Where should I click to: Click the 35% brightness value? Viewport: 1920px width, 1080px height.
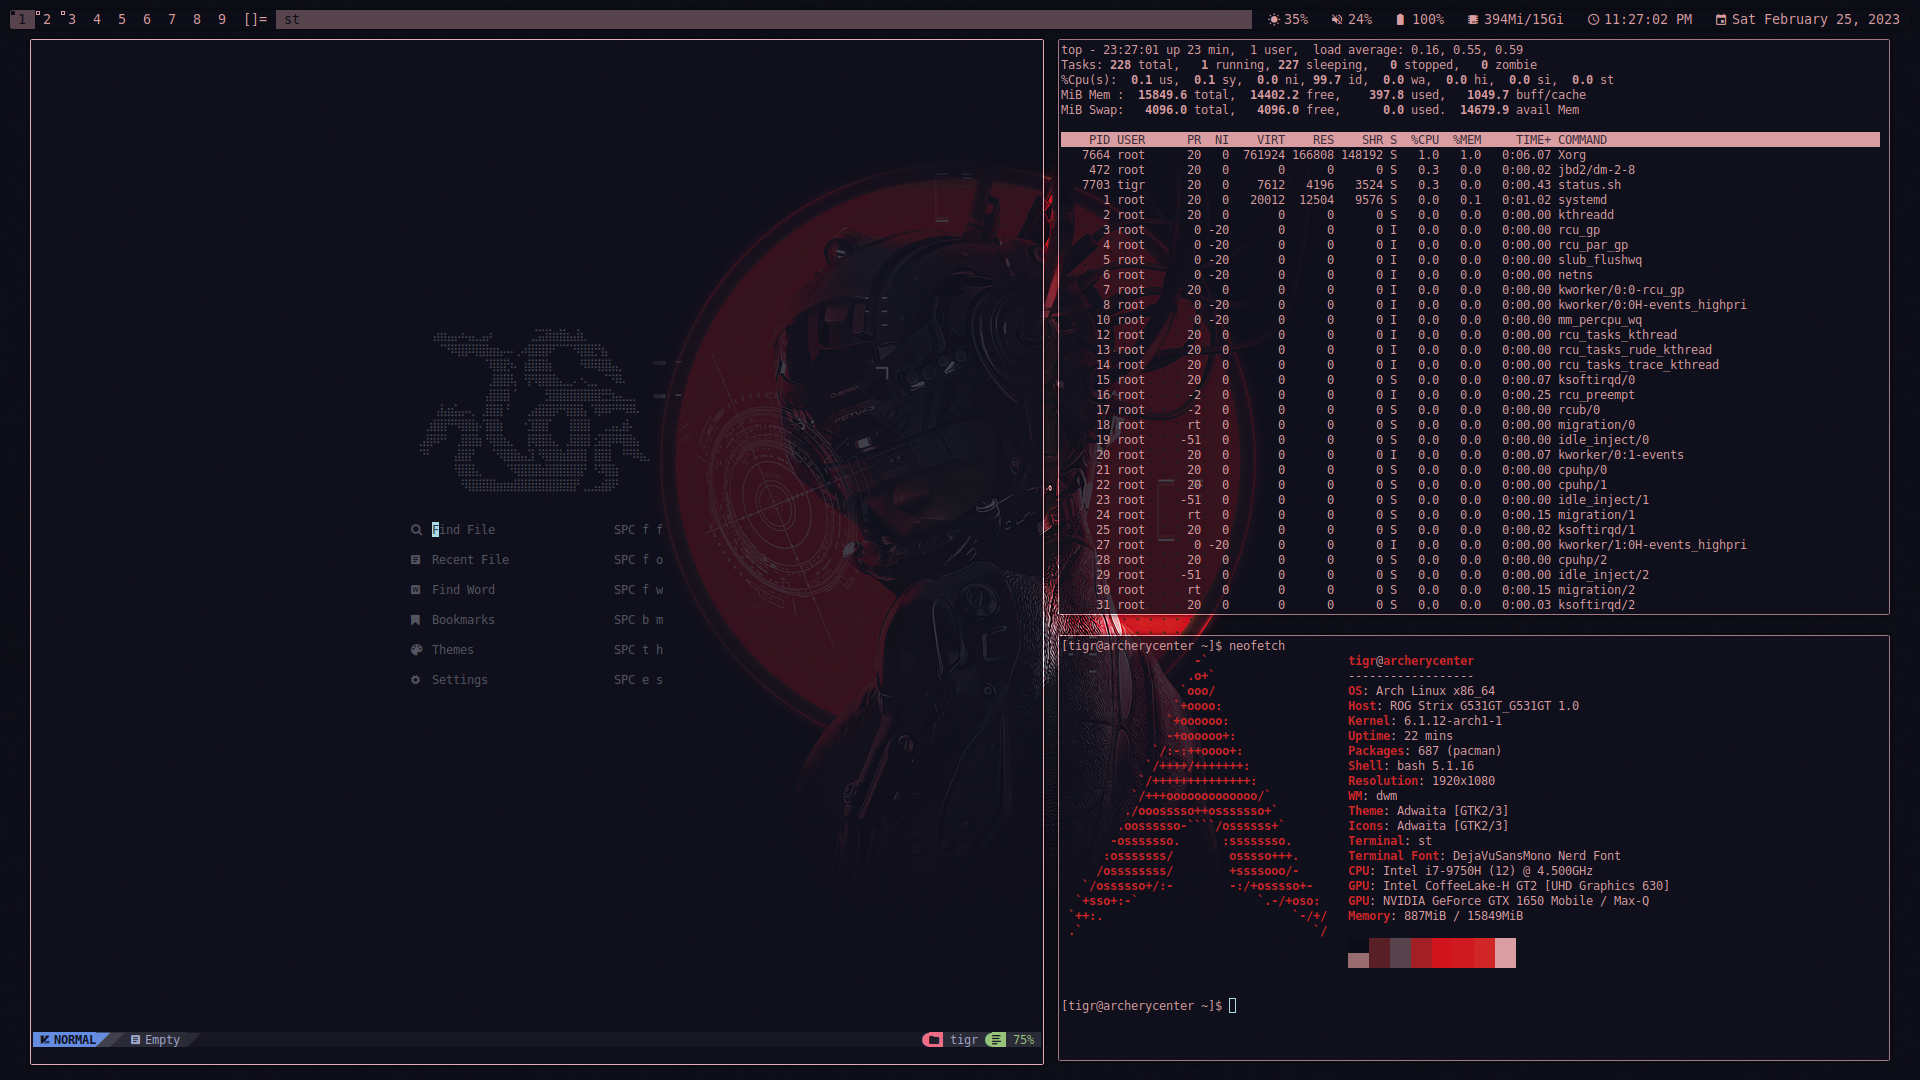1296,19
